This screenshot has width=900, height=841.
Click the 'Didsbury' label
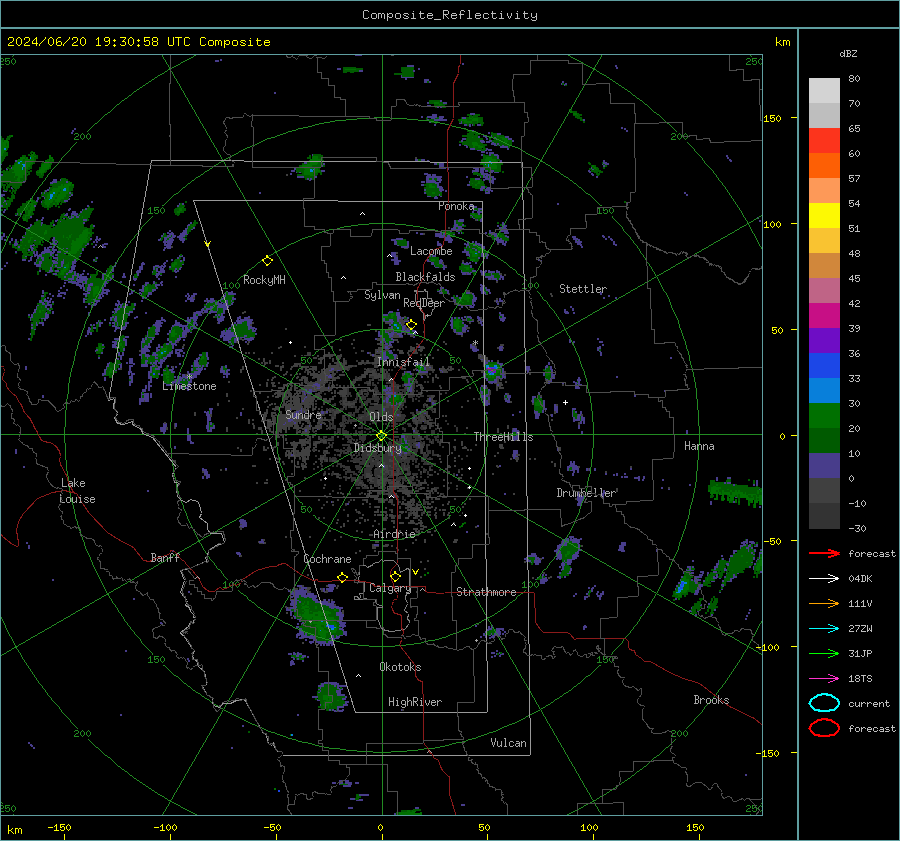tap(378, 448)
